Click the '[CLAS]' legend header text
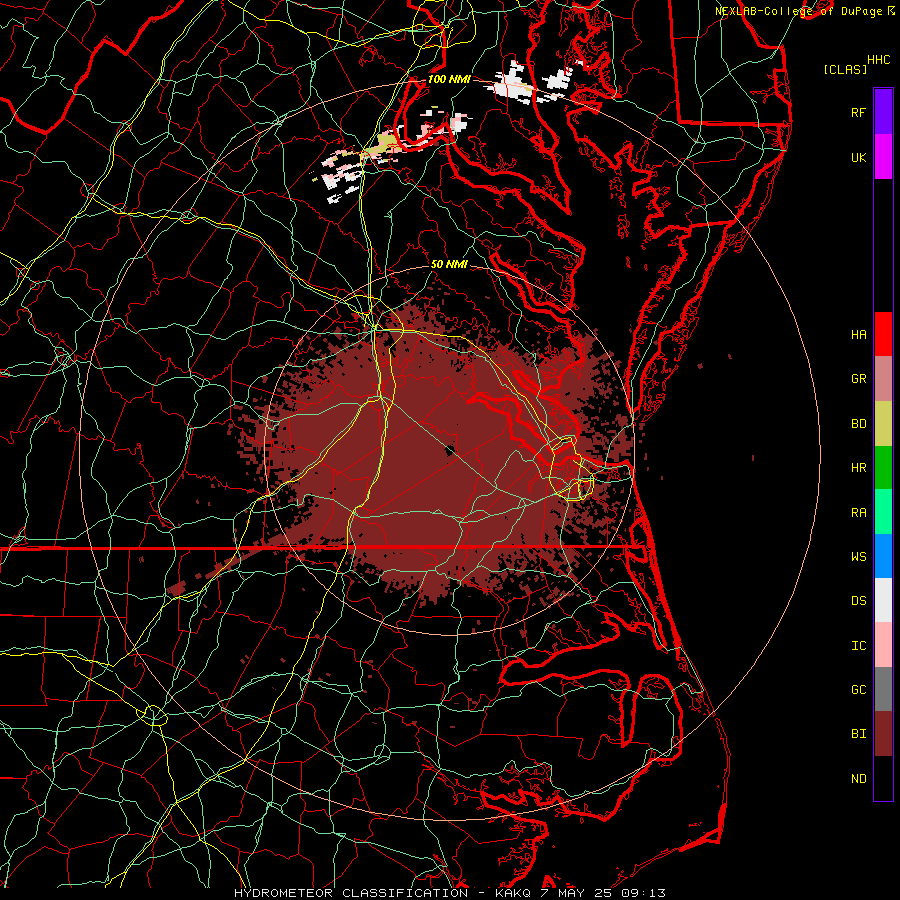Image resolution: width=900 pixels, height=900 pixels. [x=845, y=69]
